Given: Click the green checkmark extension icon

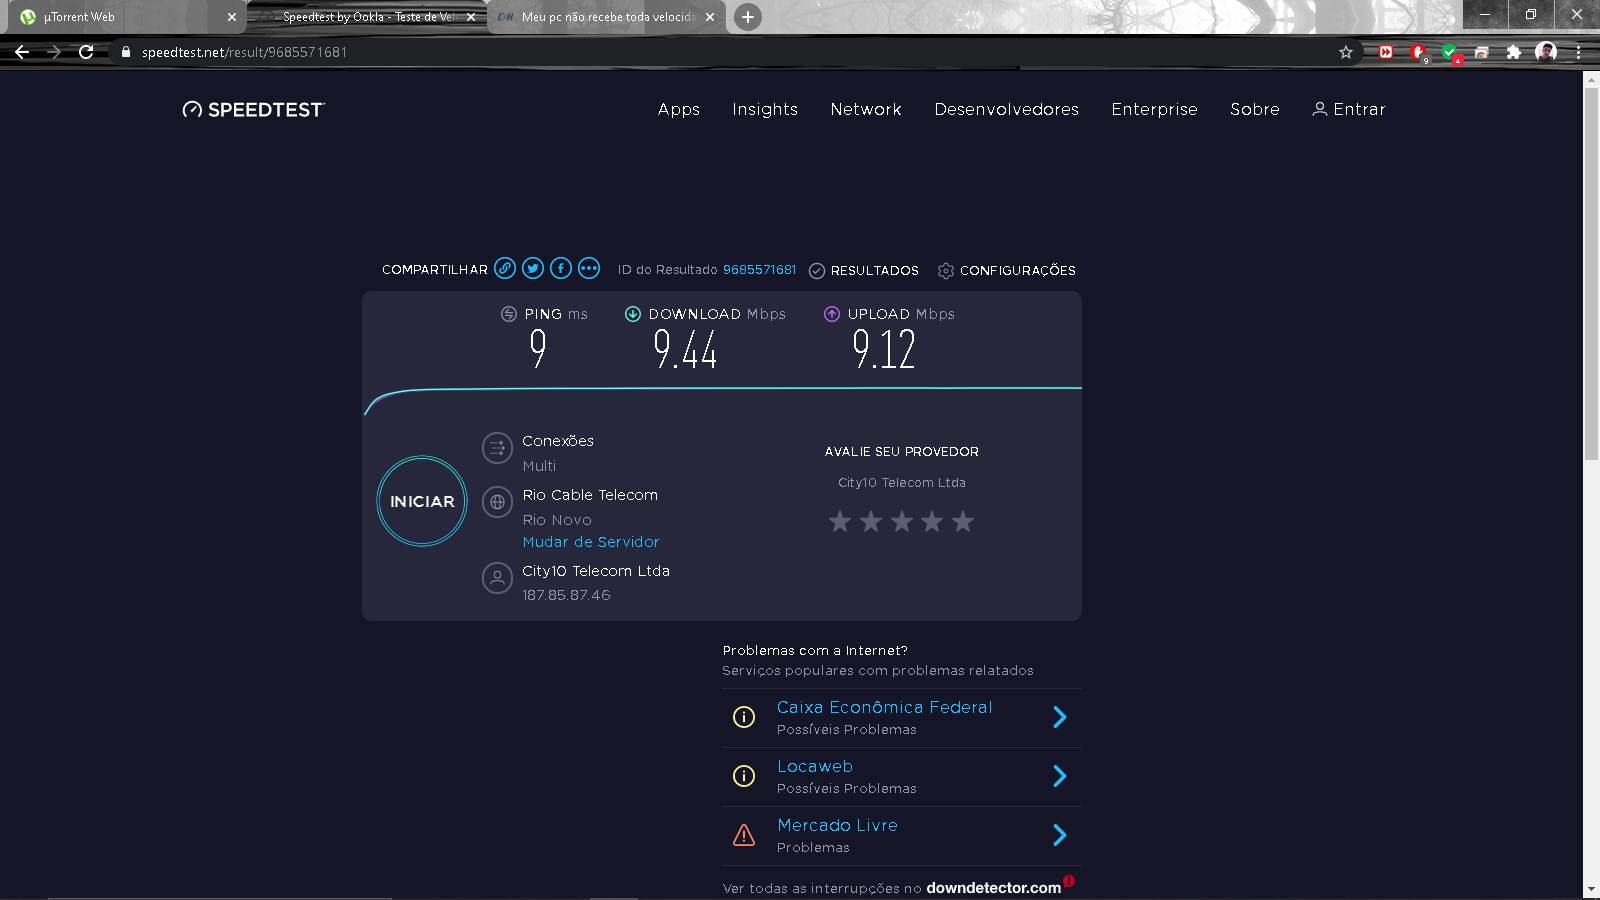Looking at the screenshot, I should tap(1450, 53).
